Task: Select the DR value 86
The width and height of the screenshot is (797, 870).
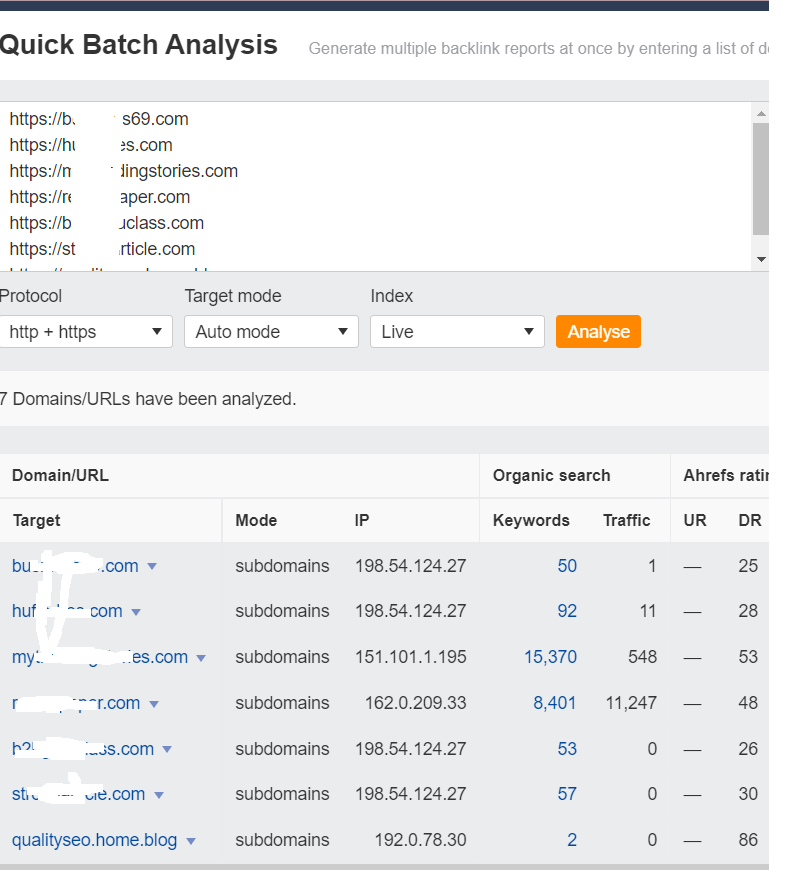Action: click(748, 840)
